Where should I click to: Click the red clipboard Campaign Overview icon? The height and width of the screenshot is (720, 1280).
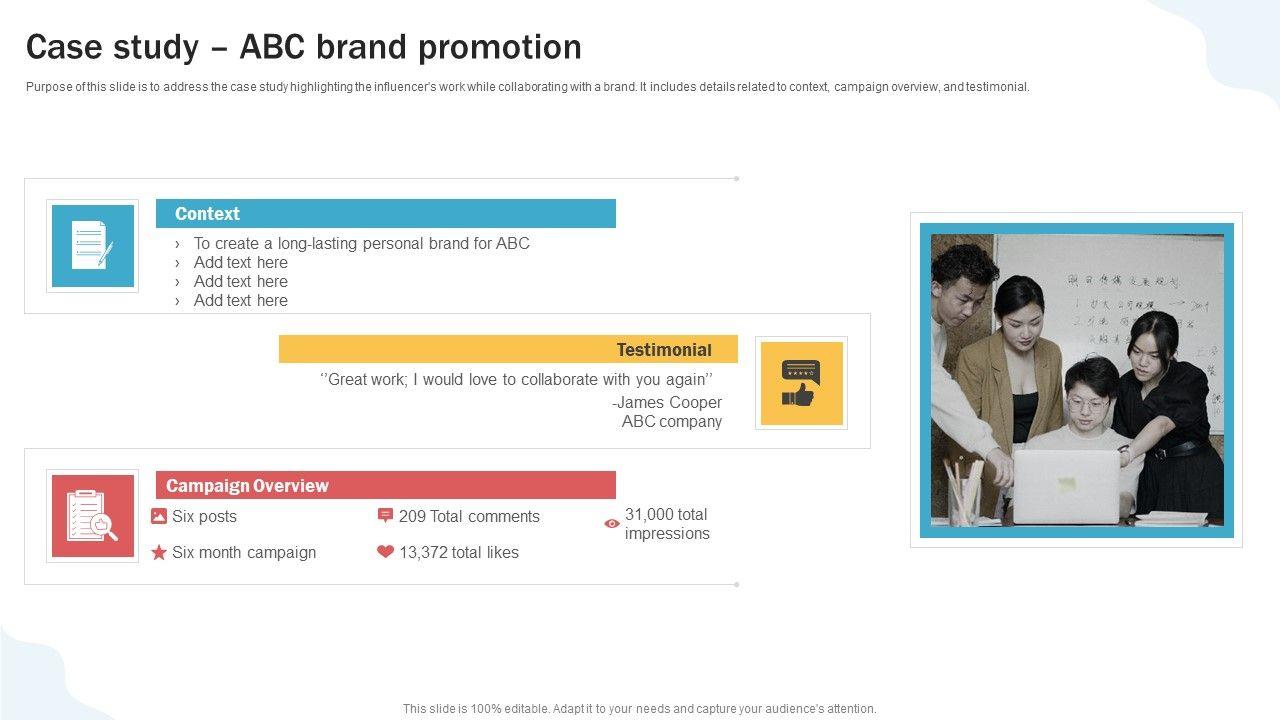pos(92,516)
